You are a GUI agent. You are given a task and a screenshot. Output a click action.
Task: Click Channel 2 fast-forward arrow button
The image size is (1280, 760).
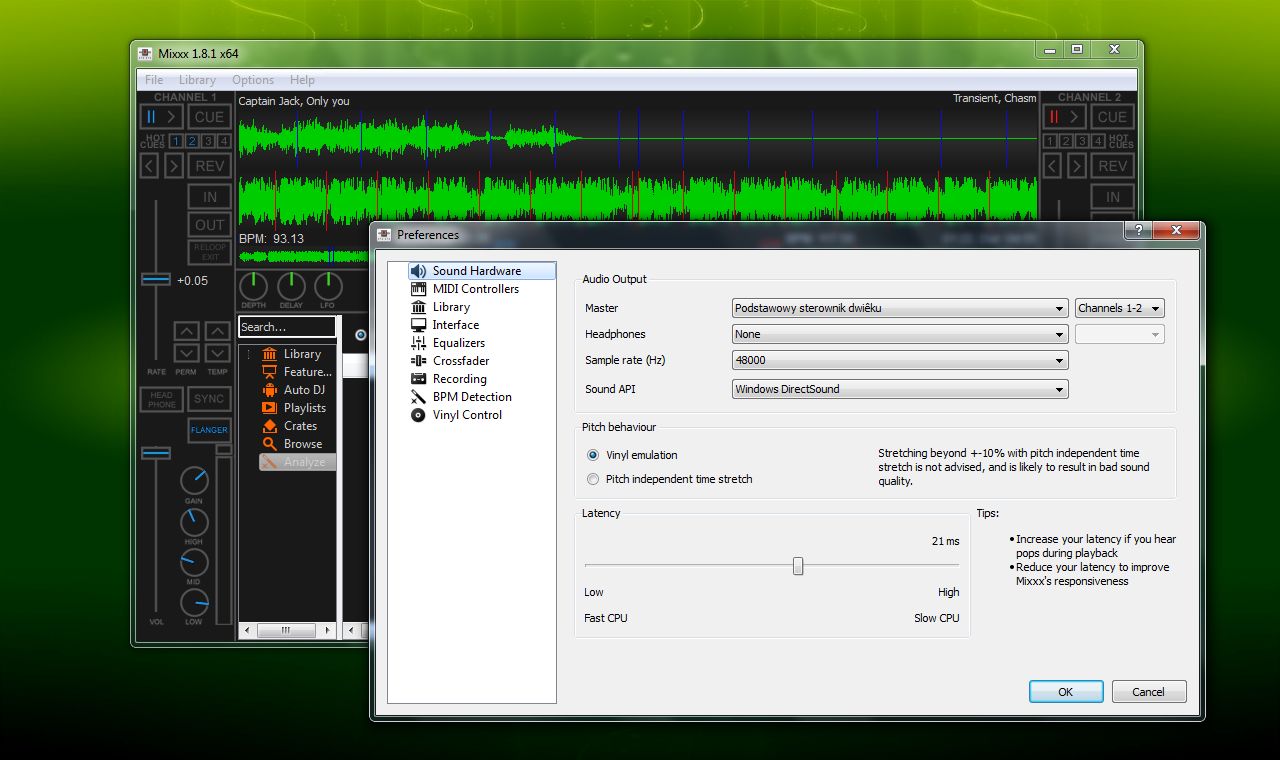pos(1076,166)
